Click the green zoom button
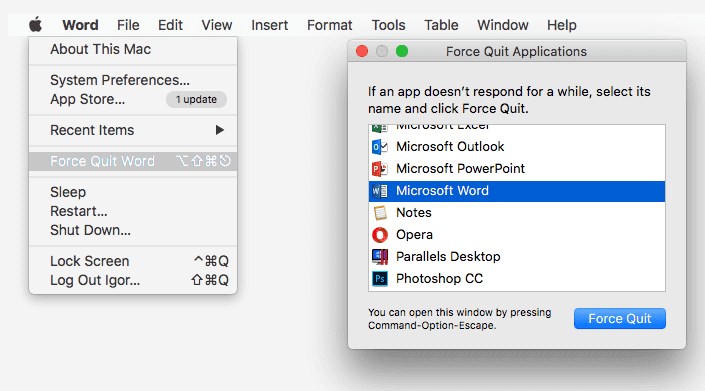 (402, 51)
